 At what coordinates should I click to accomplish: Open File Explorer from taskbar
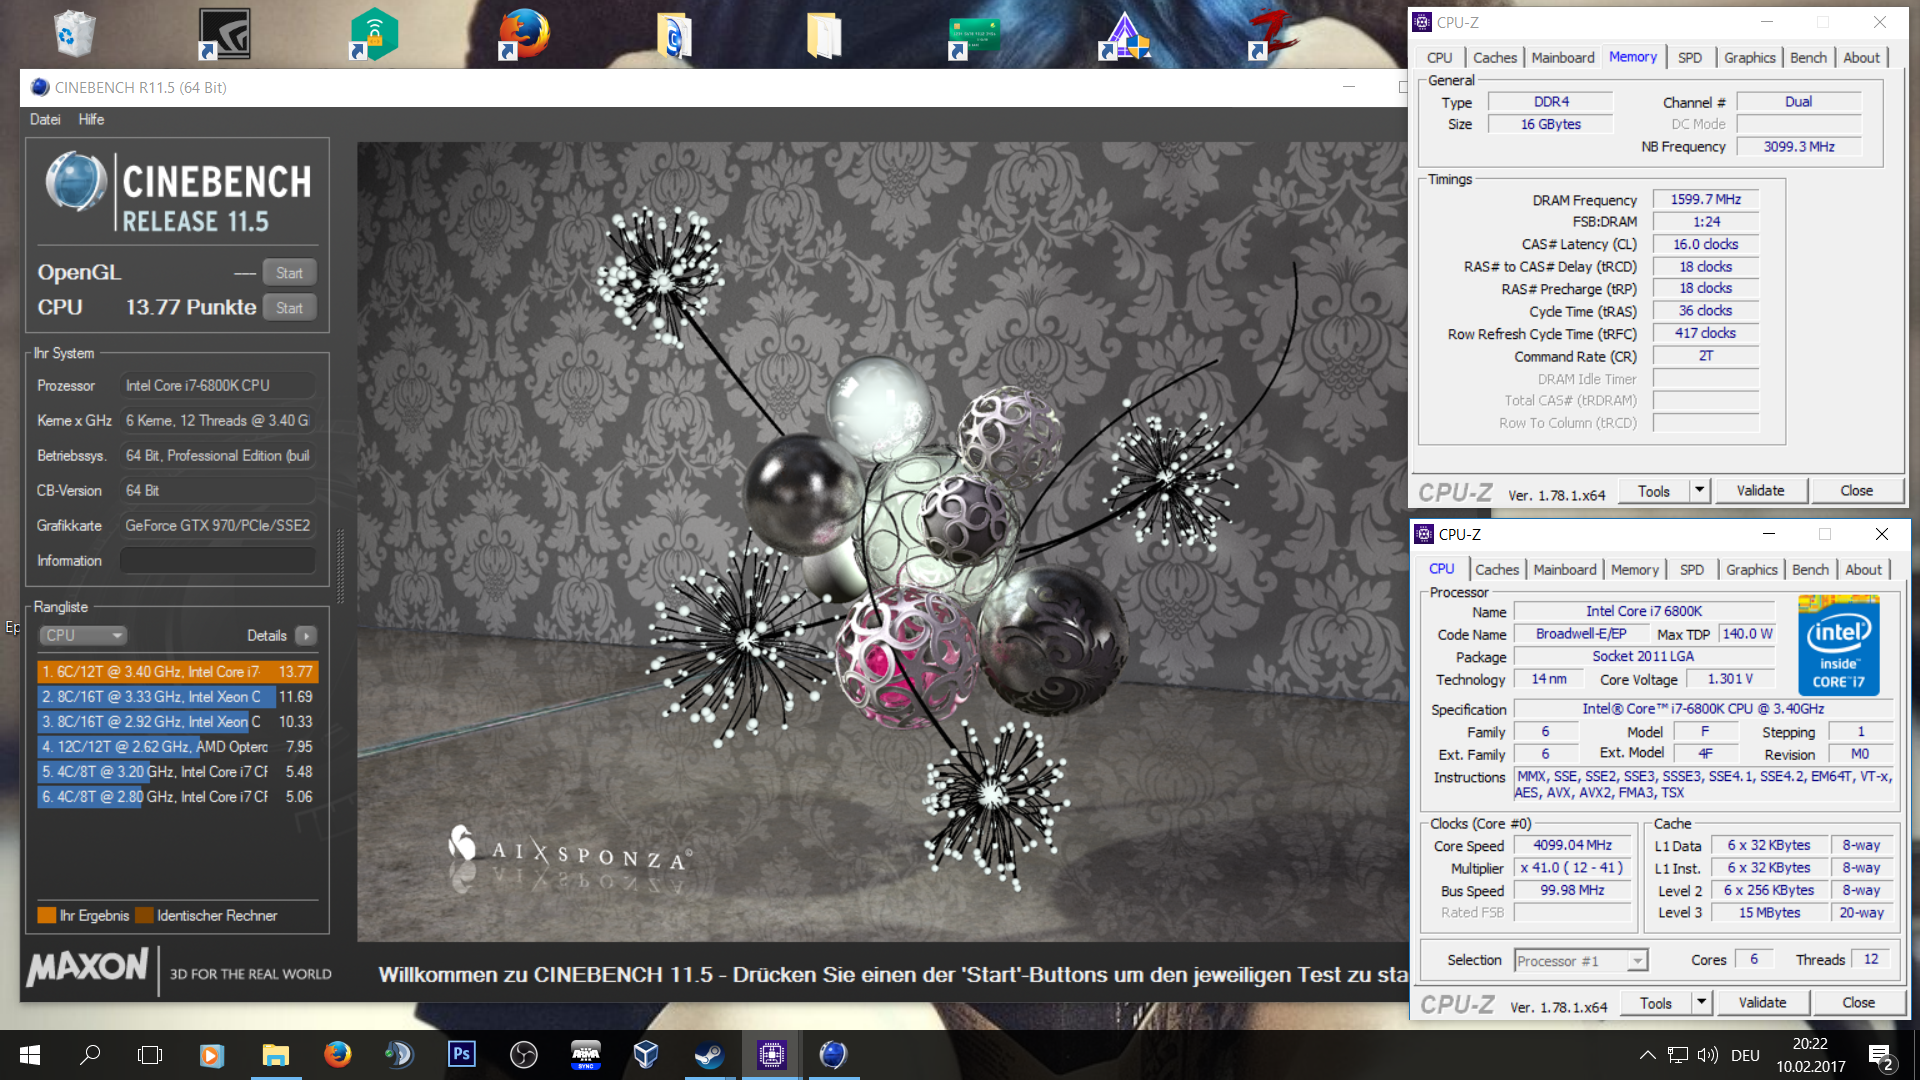coord(275,1055)
